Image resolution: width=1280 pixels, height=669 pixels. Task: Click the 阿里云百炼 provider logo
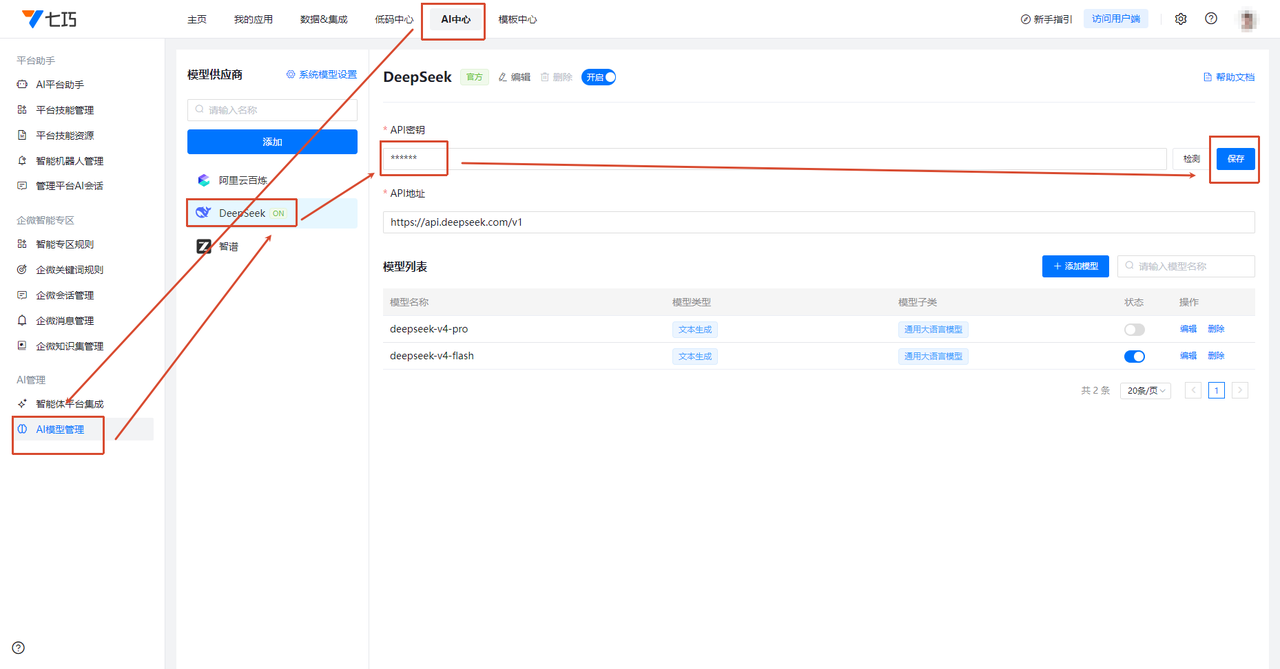coord(204,181)
